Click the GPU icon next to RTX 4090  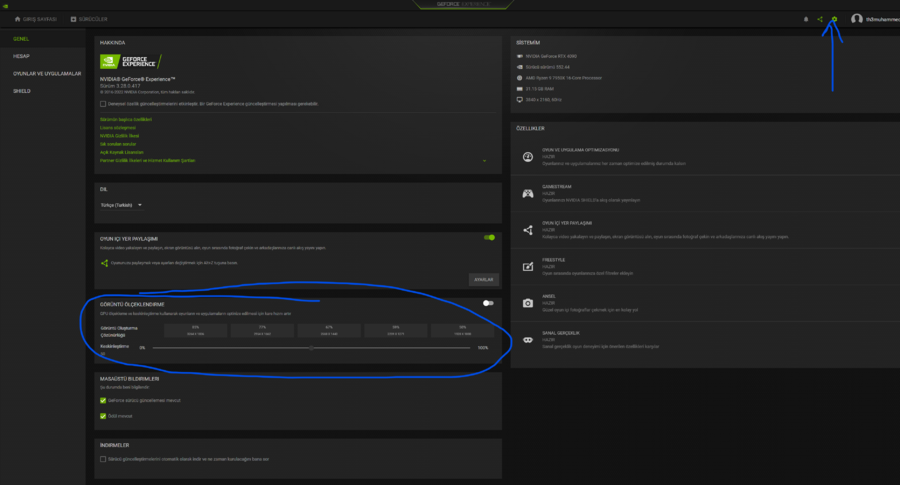[519, 56]
